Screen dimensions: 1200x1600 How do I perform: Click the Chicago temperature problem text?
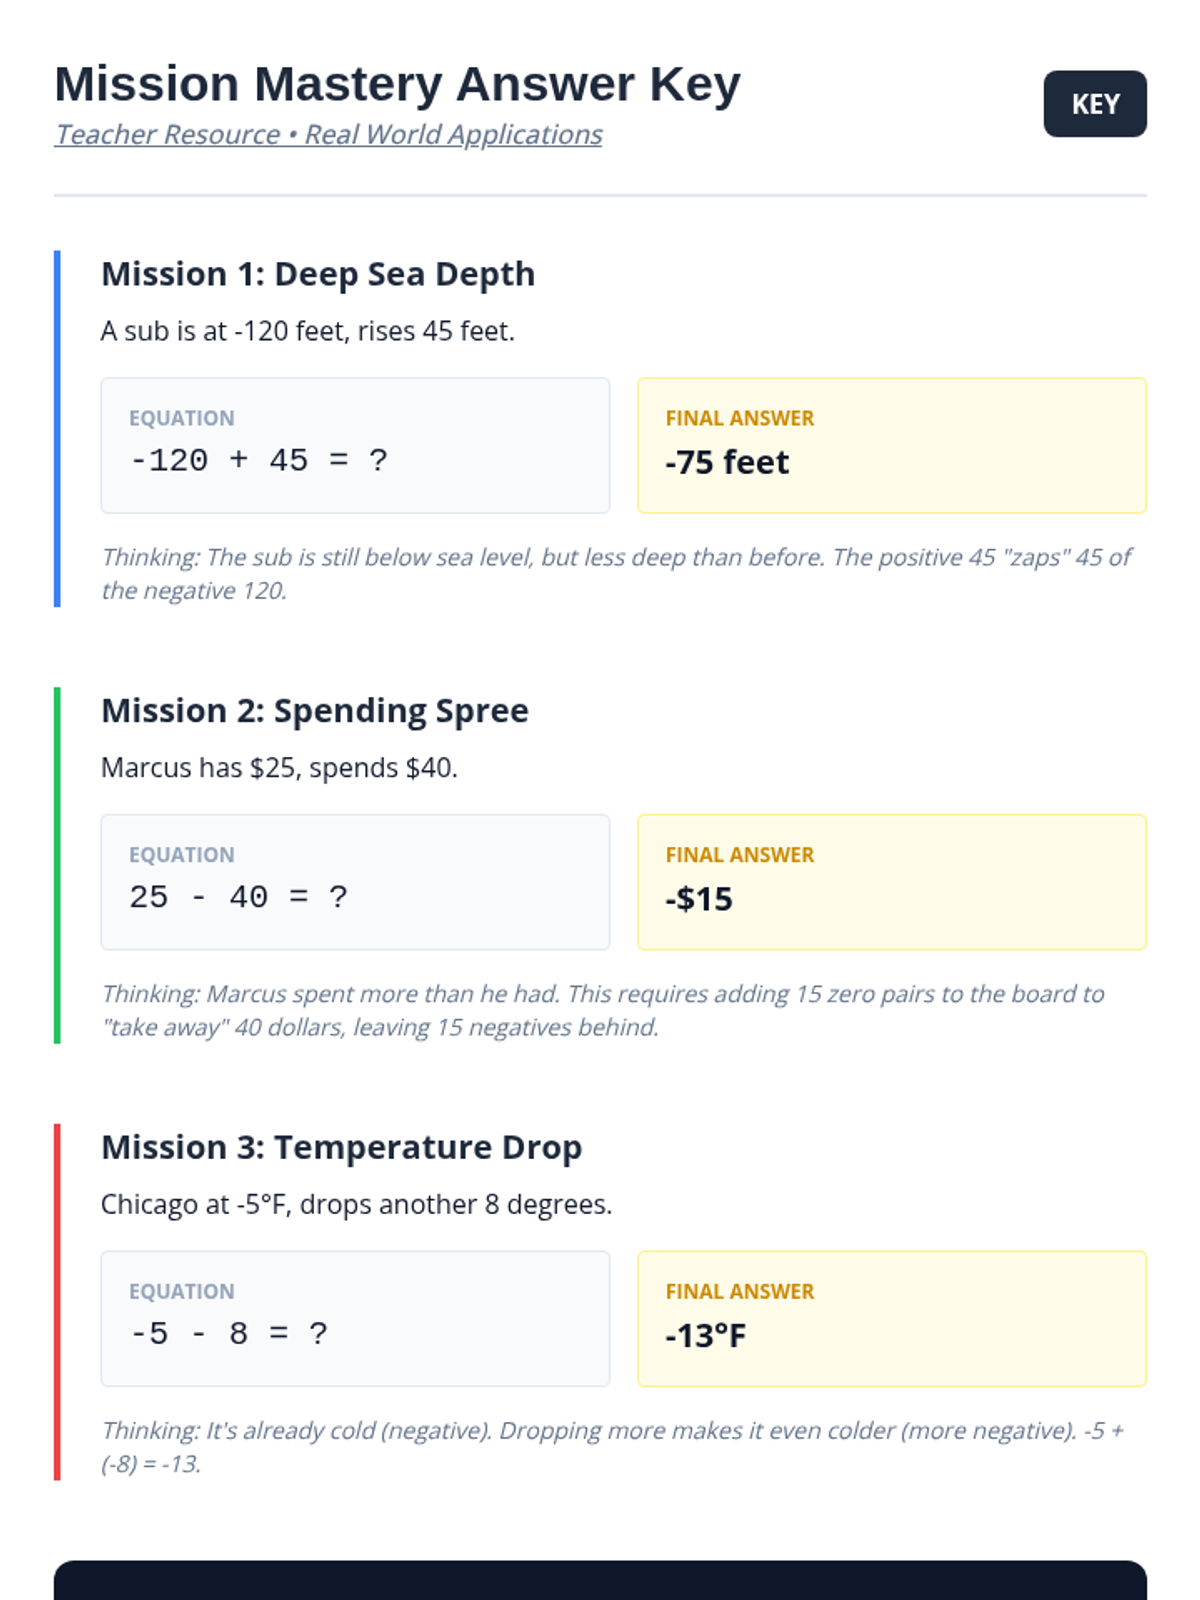pyautogui.click(x=356, y=1204)
